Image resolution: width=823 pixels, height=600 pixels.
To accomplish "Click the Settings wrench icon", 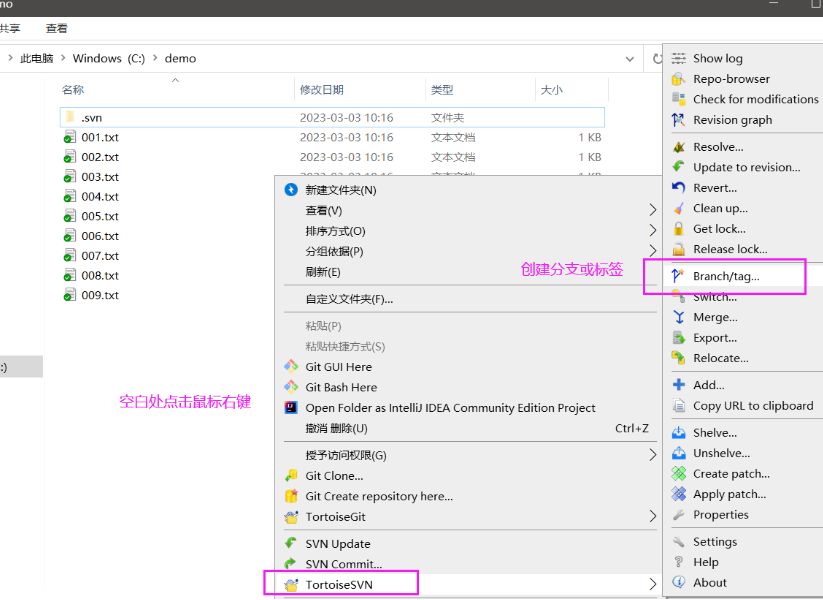I will click(679, 542).
